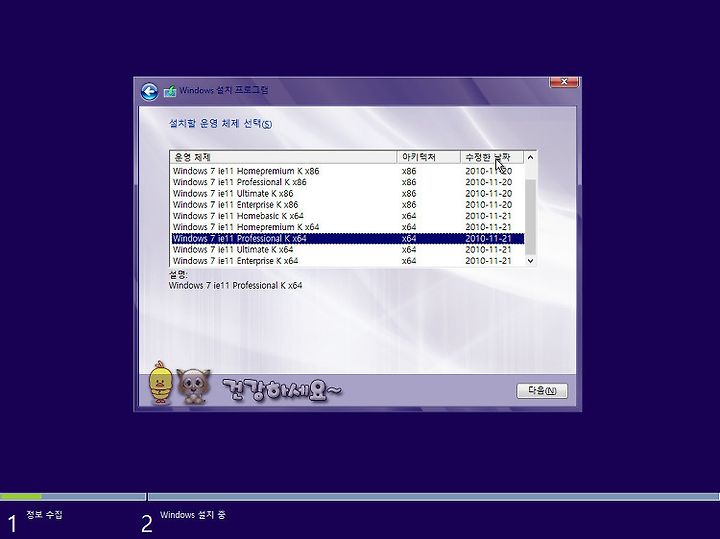Click the 설치할 운영 체제 선택(S) label
The height and width of the screenshot is (539, 720).
tap(220, 124)
